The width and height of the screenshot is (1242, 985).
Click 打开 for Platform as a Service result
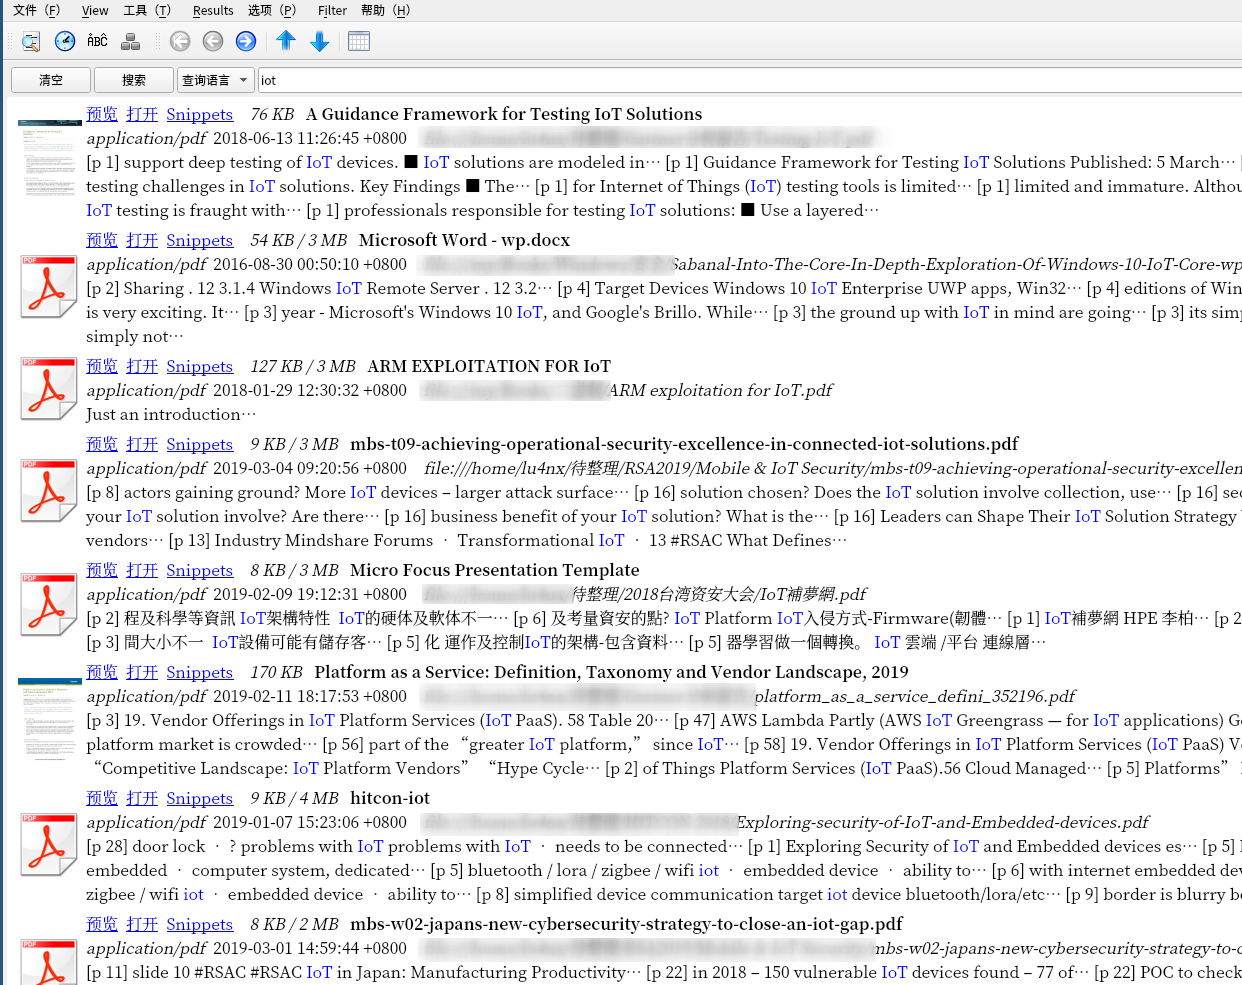point(142,672)
